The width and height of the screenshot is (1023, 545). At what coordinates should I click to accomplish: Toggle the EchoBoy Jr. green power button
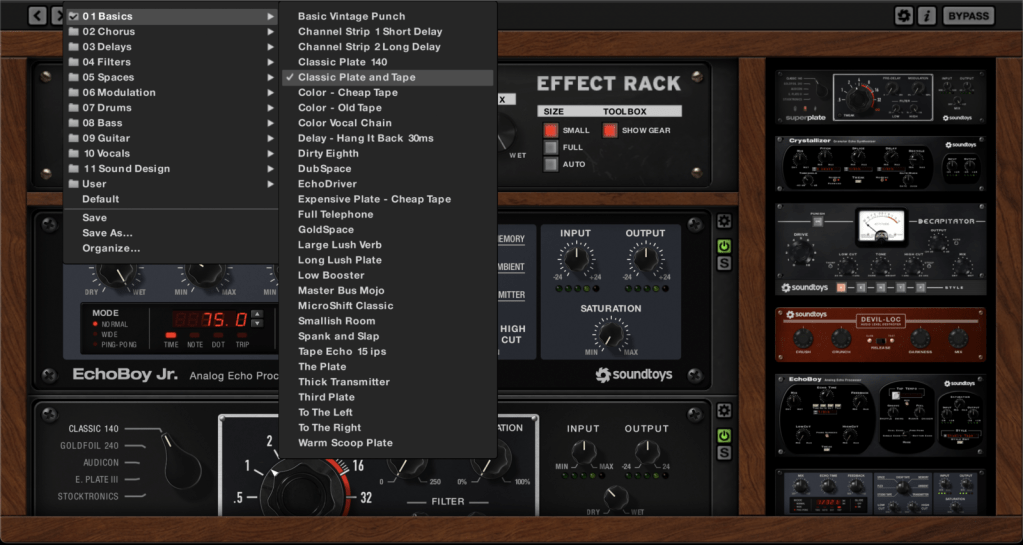(x=724, y=246)
